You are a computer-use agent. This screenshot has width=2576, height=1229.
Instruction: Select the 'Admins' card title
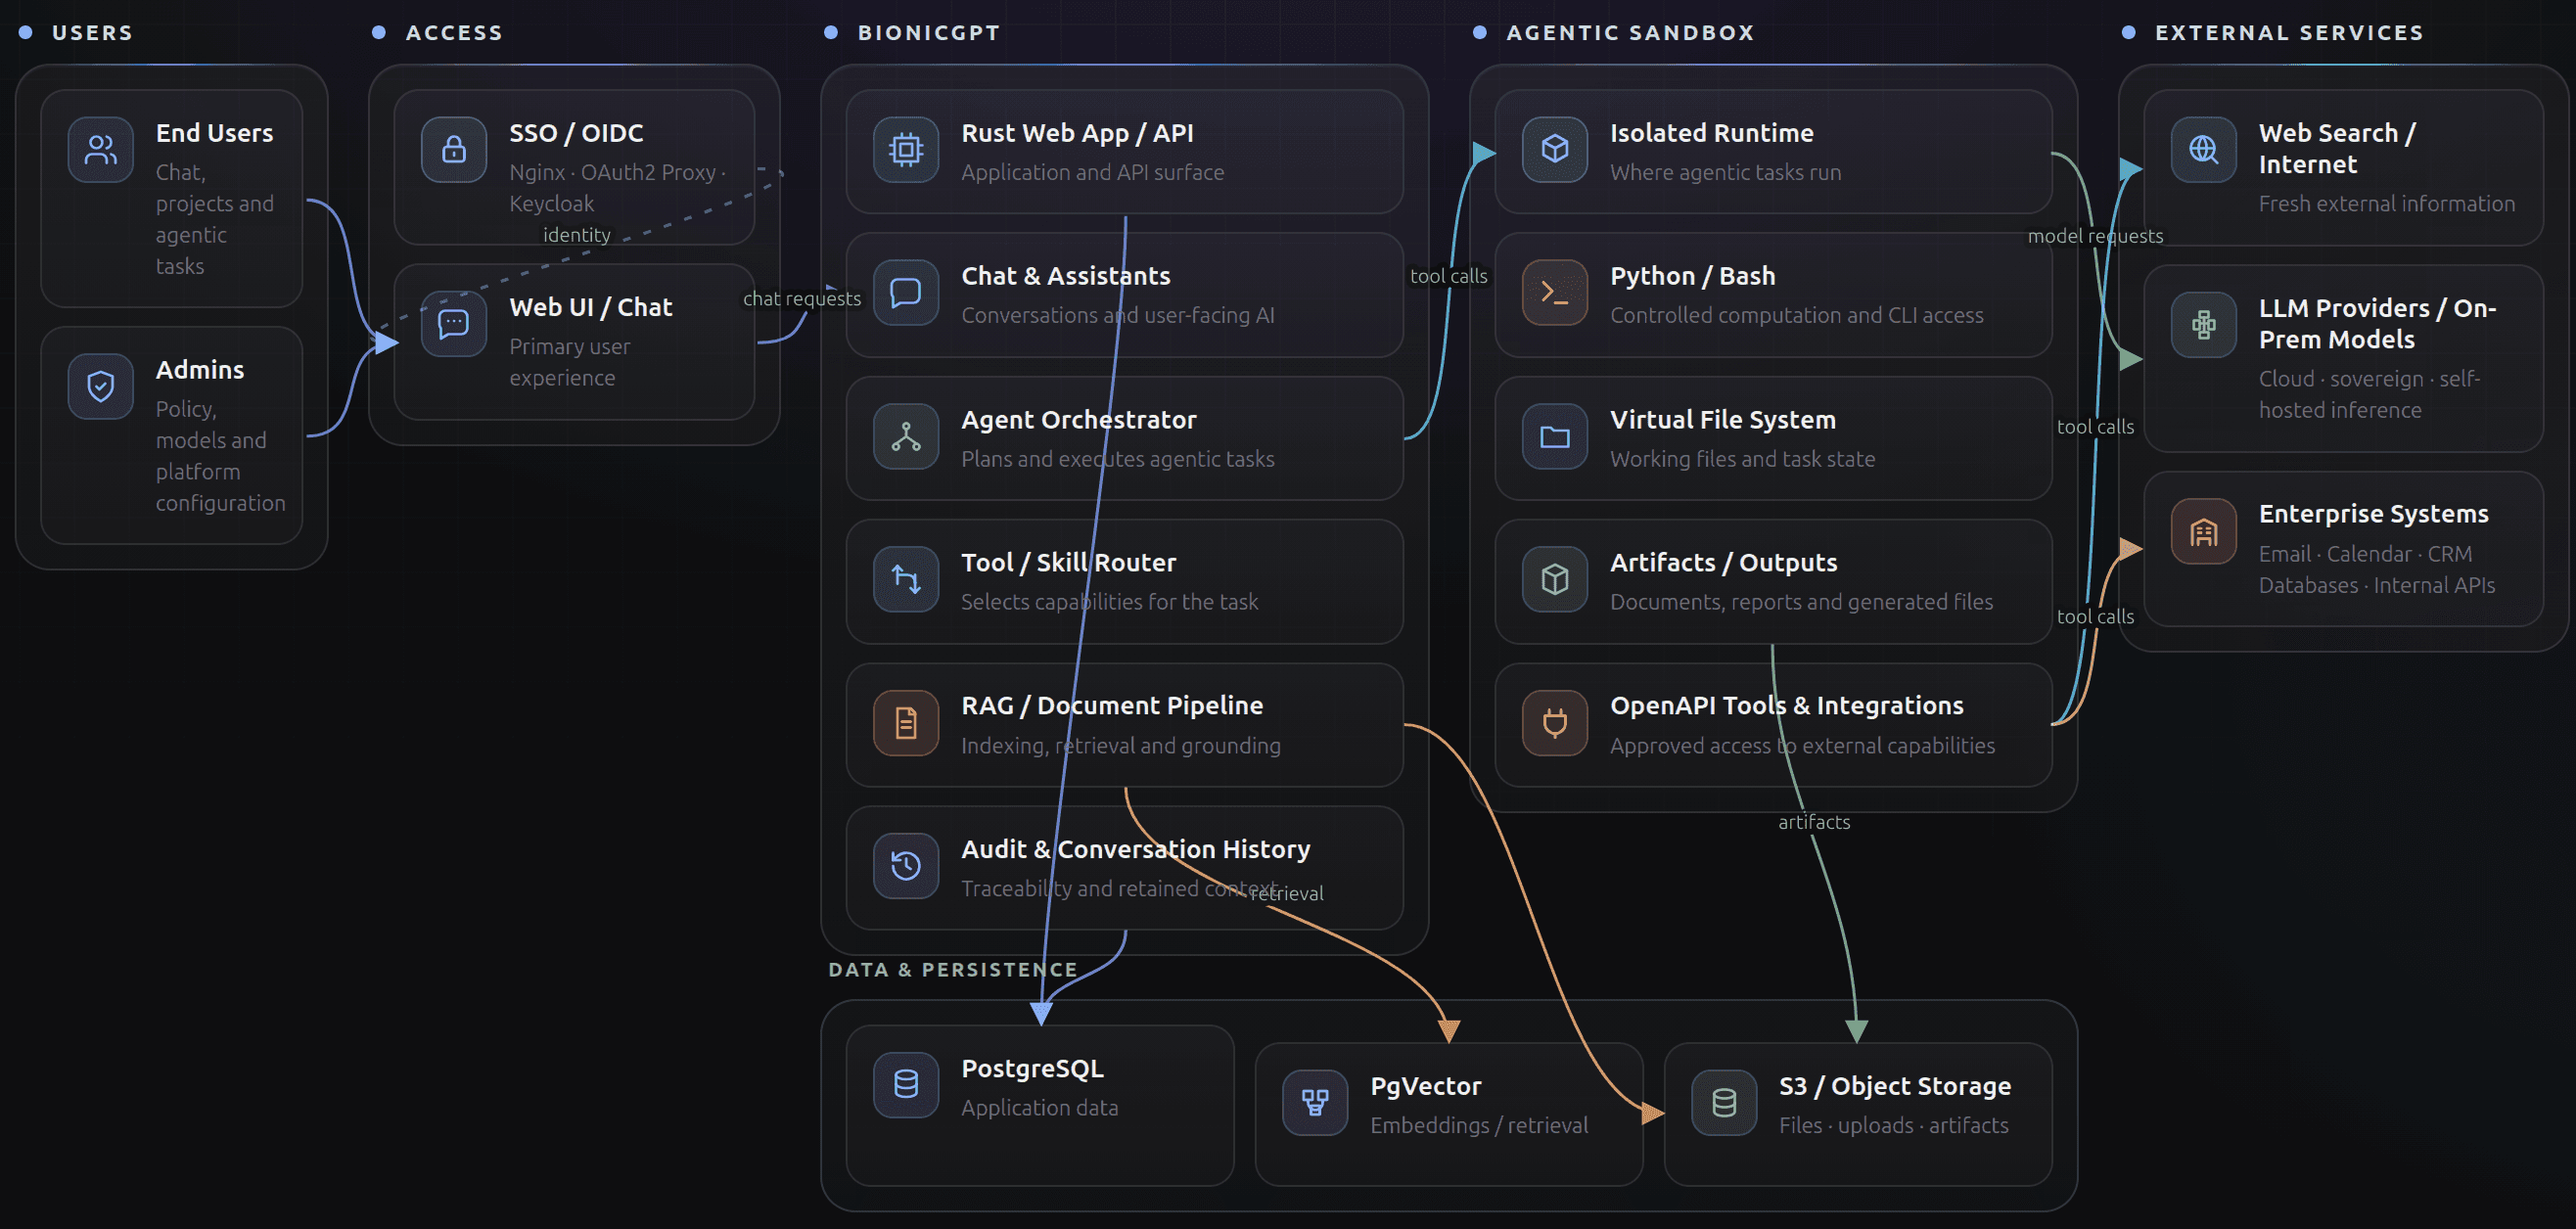point(200,370)
